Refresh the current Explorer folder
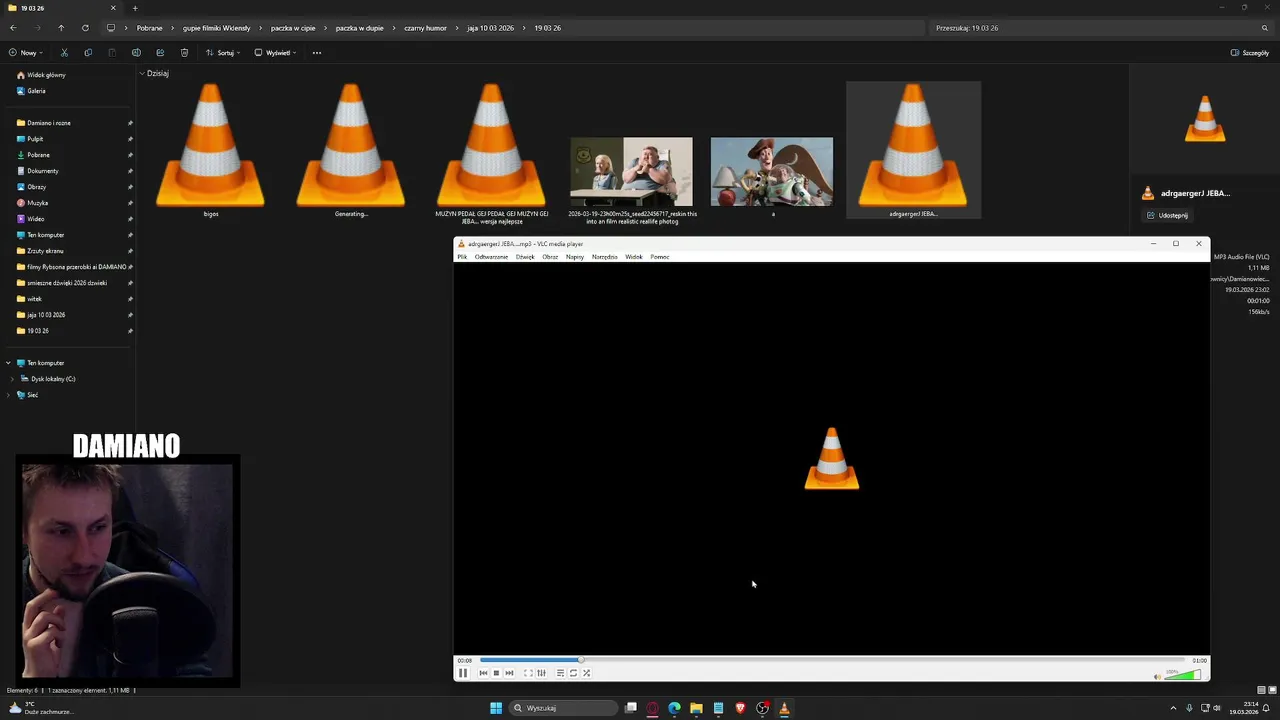Screen dimensions: 1280x720 pos(85,28)
